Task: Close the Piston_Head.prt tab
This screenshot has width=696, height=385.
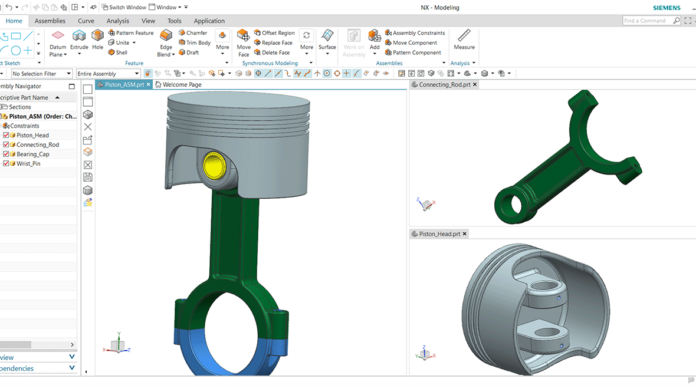Action: 465,234
